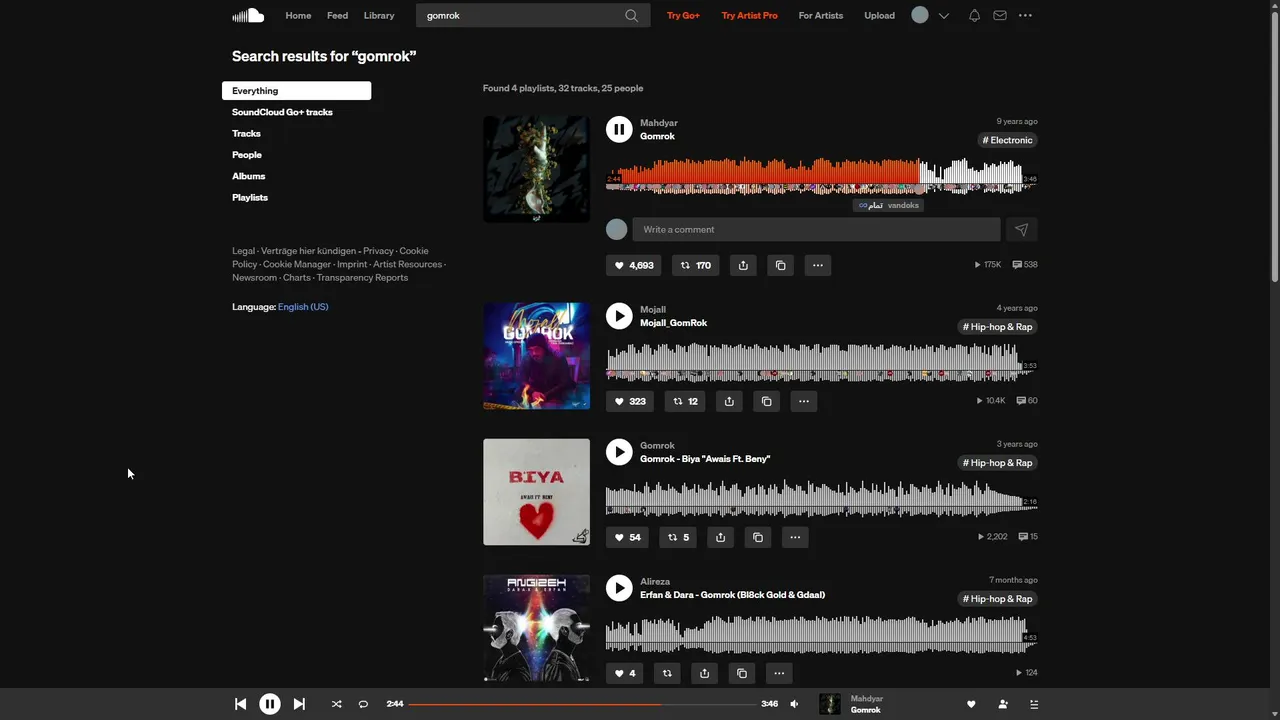Like the Mojall_GomRok track with 323 likes

coord(630,401)
